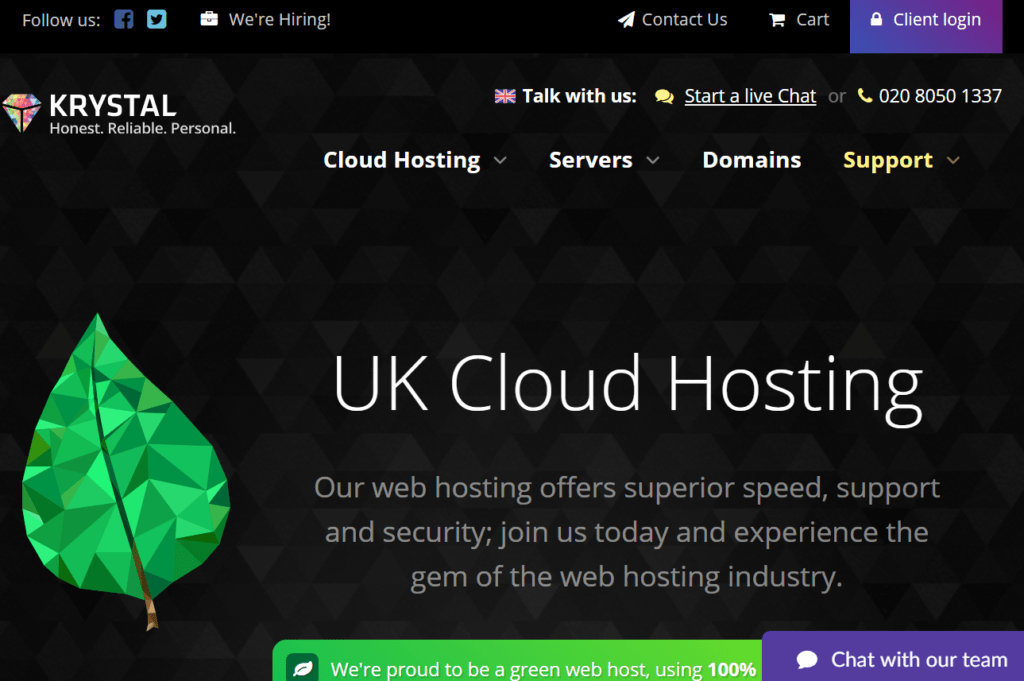This screenshot has width=1024, height=681.
Task: Call the 020 8050 1337 number link
Action: coord(940,96)
